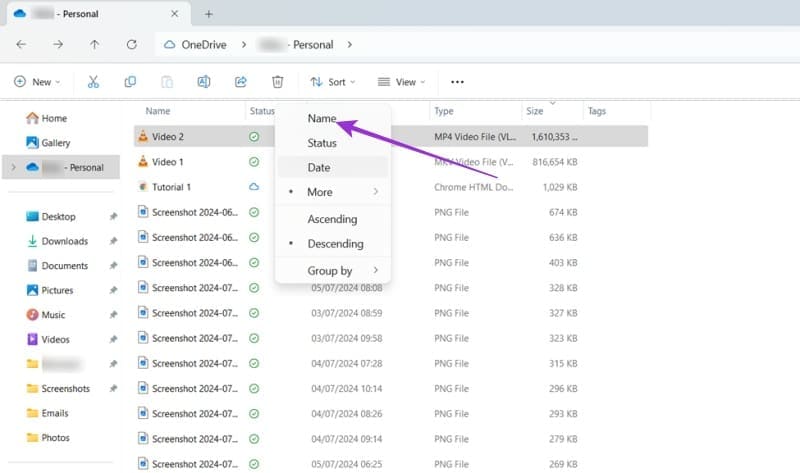Sort by Name in the menu
The width and height of the screenshot is (800, 473).
(x=322, y=118)
